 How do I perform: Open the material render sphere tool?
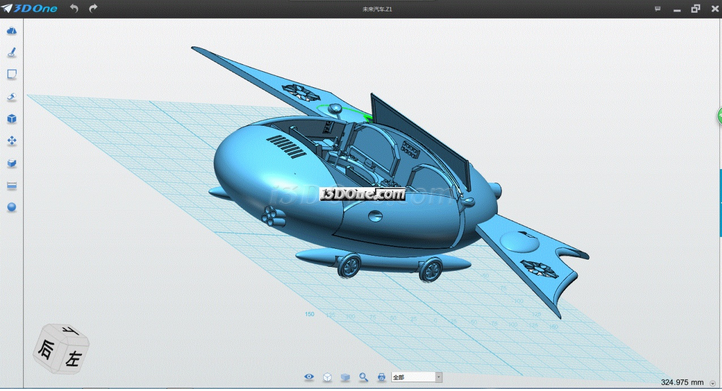point(12,207)
